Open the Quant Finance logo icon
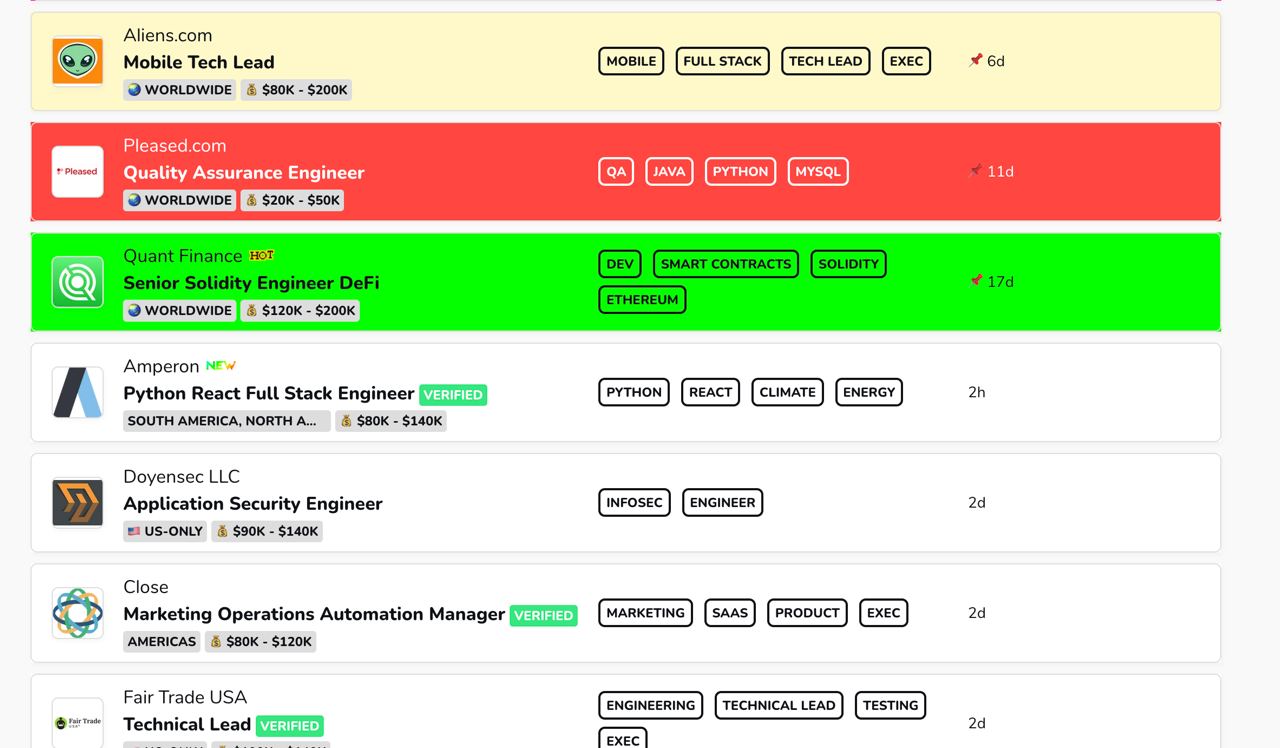1280x748 pixels. pos(78,282)
